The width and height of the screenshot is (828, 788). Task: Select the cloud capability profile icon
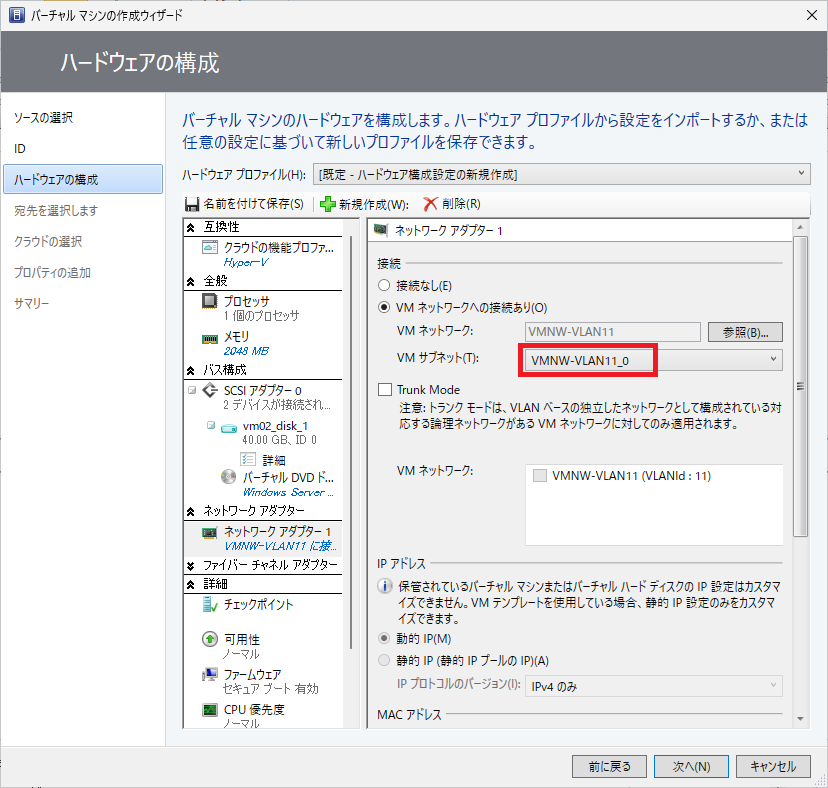coord(210,247)
